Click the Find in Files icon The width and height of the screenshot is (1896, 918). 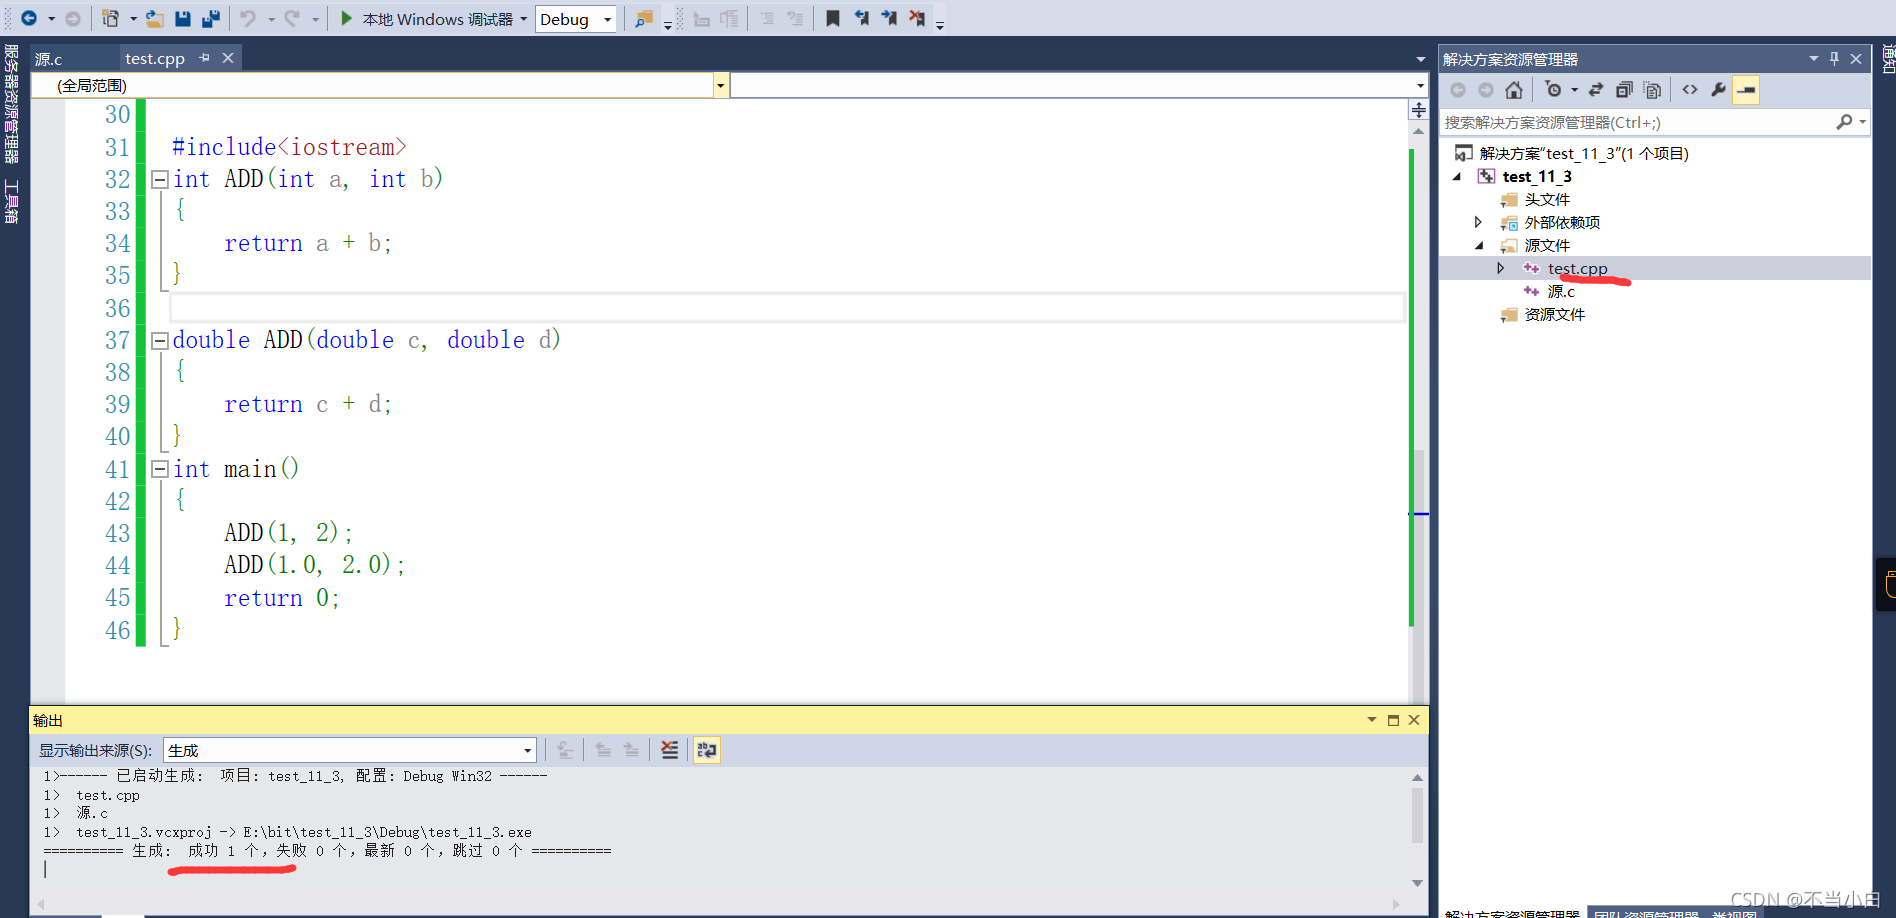click(x=644, y=18)
